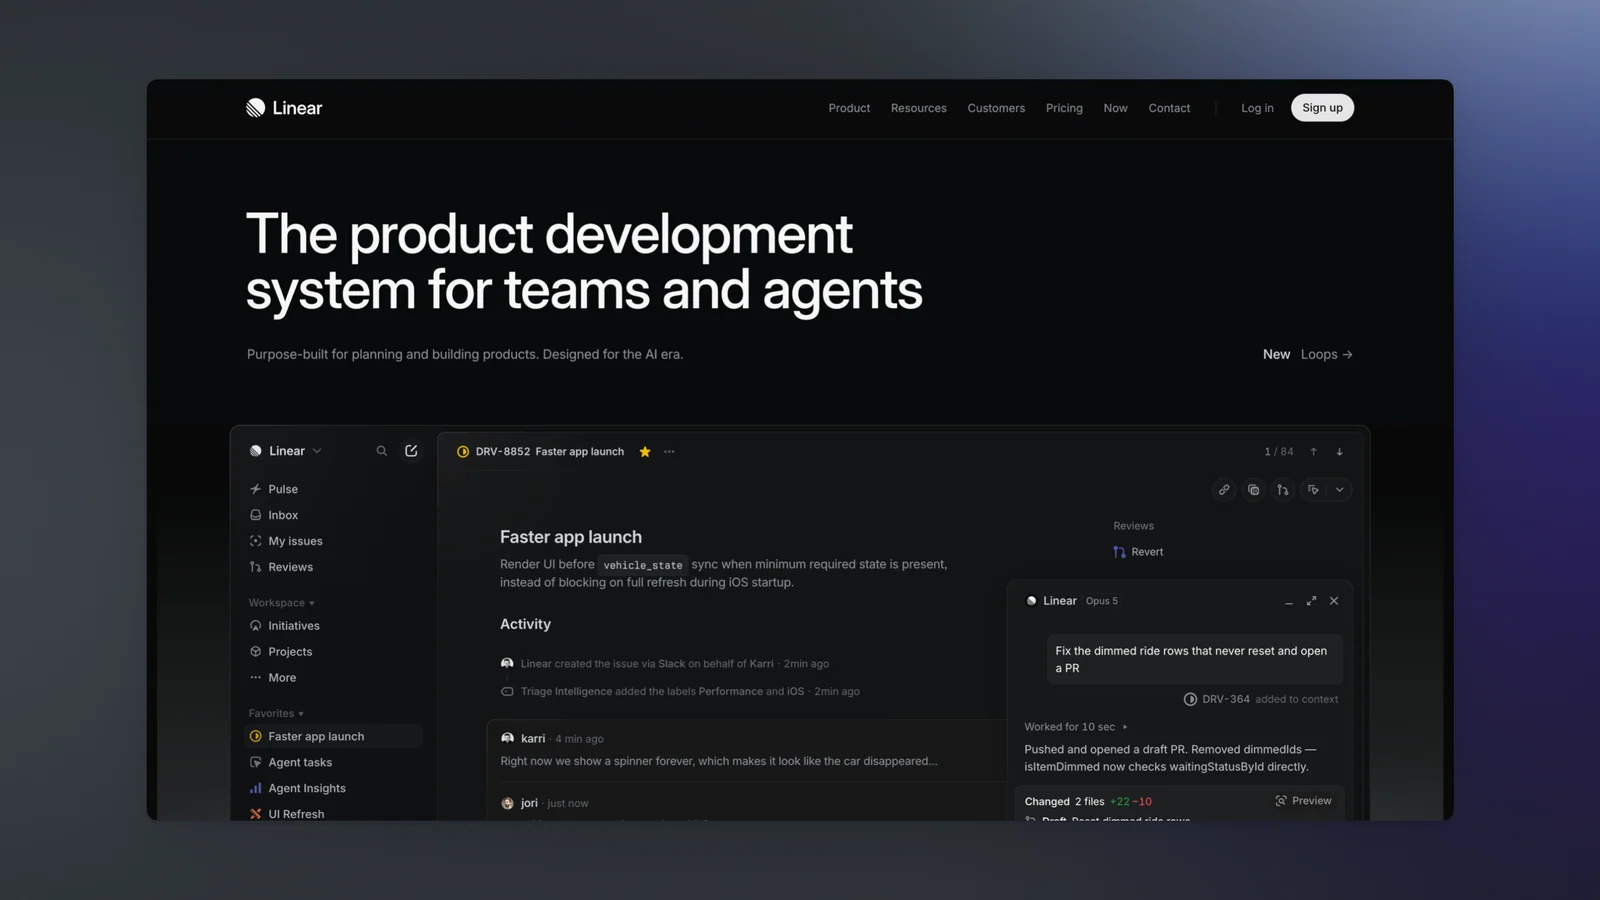Viewport: 1600px width, 900px height.
Task: Click the Projects cube icon in sidebar
Action: [x=256, y=652]
